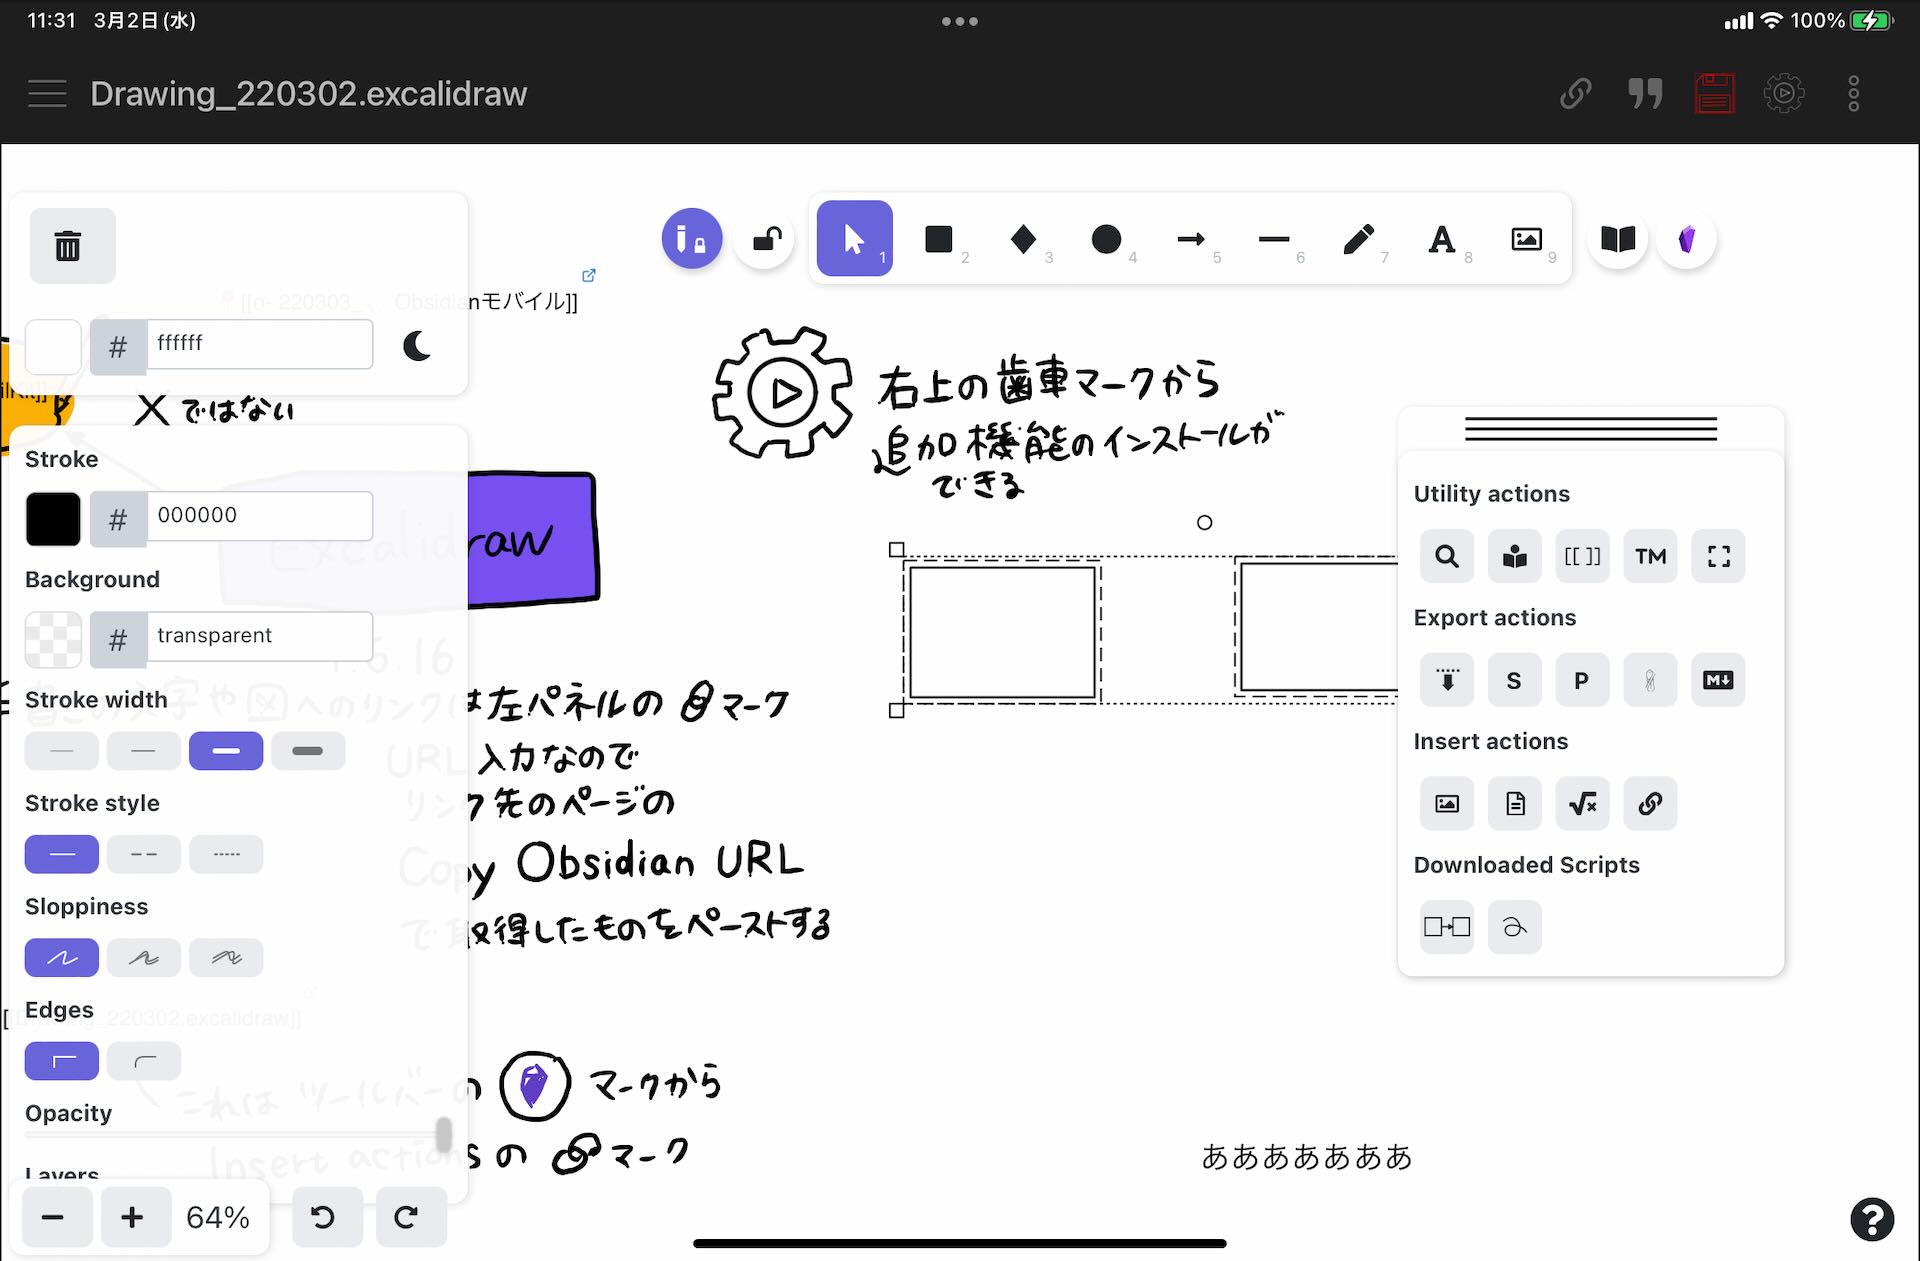The width and height of the screenshot is (1920, 1261).
Task: Click the black stroke color swatch
Action: 53,518
